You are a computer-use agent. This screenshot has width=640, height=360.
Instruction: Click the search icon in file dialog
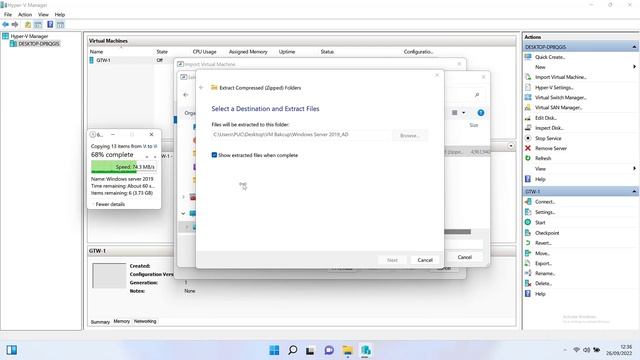(477, 95)
